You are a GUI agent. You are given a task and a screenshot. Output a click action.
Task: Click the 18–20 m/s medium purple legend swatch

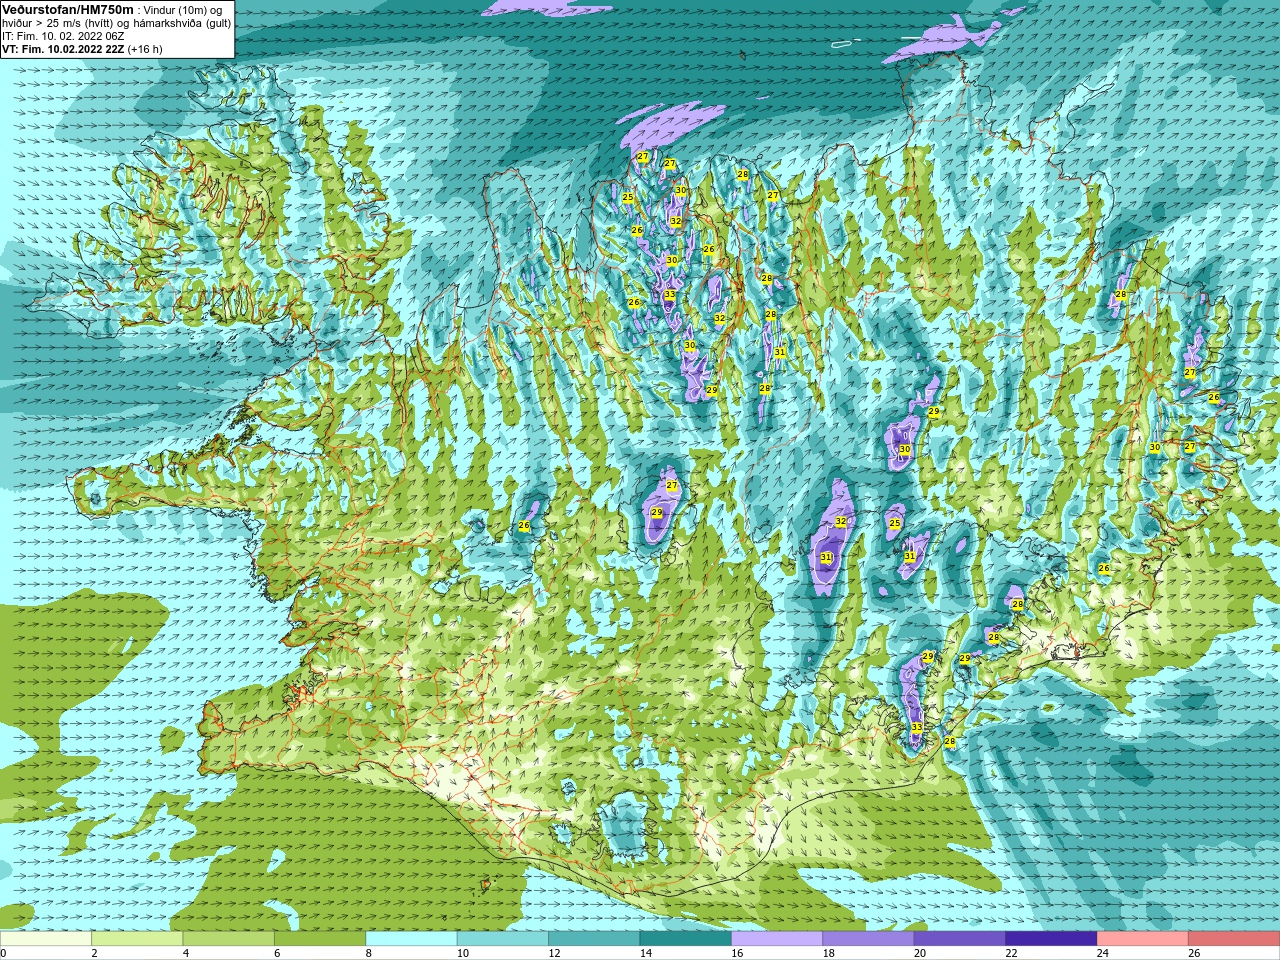(x=868, y=939)
